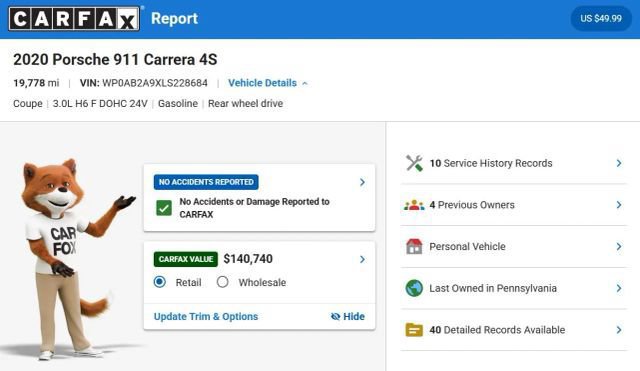Collapse the Vehicle Details section
The height and width of the screenshot is (371, 640).
(268, 83)
